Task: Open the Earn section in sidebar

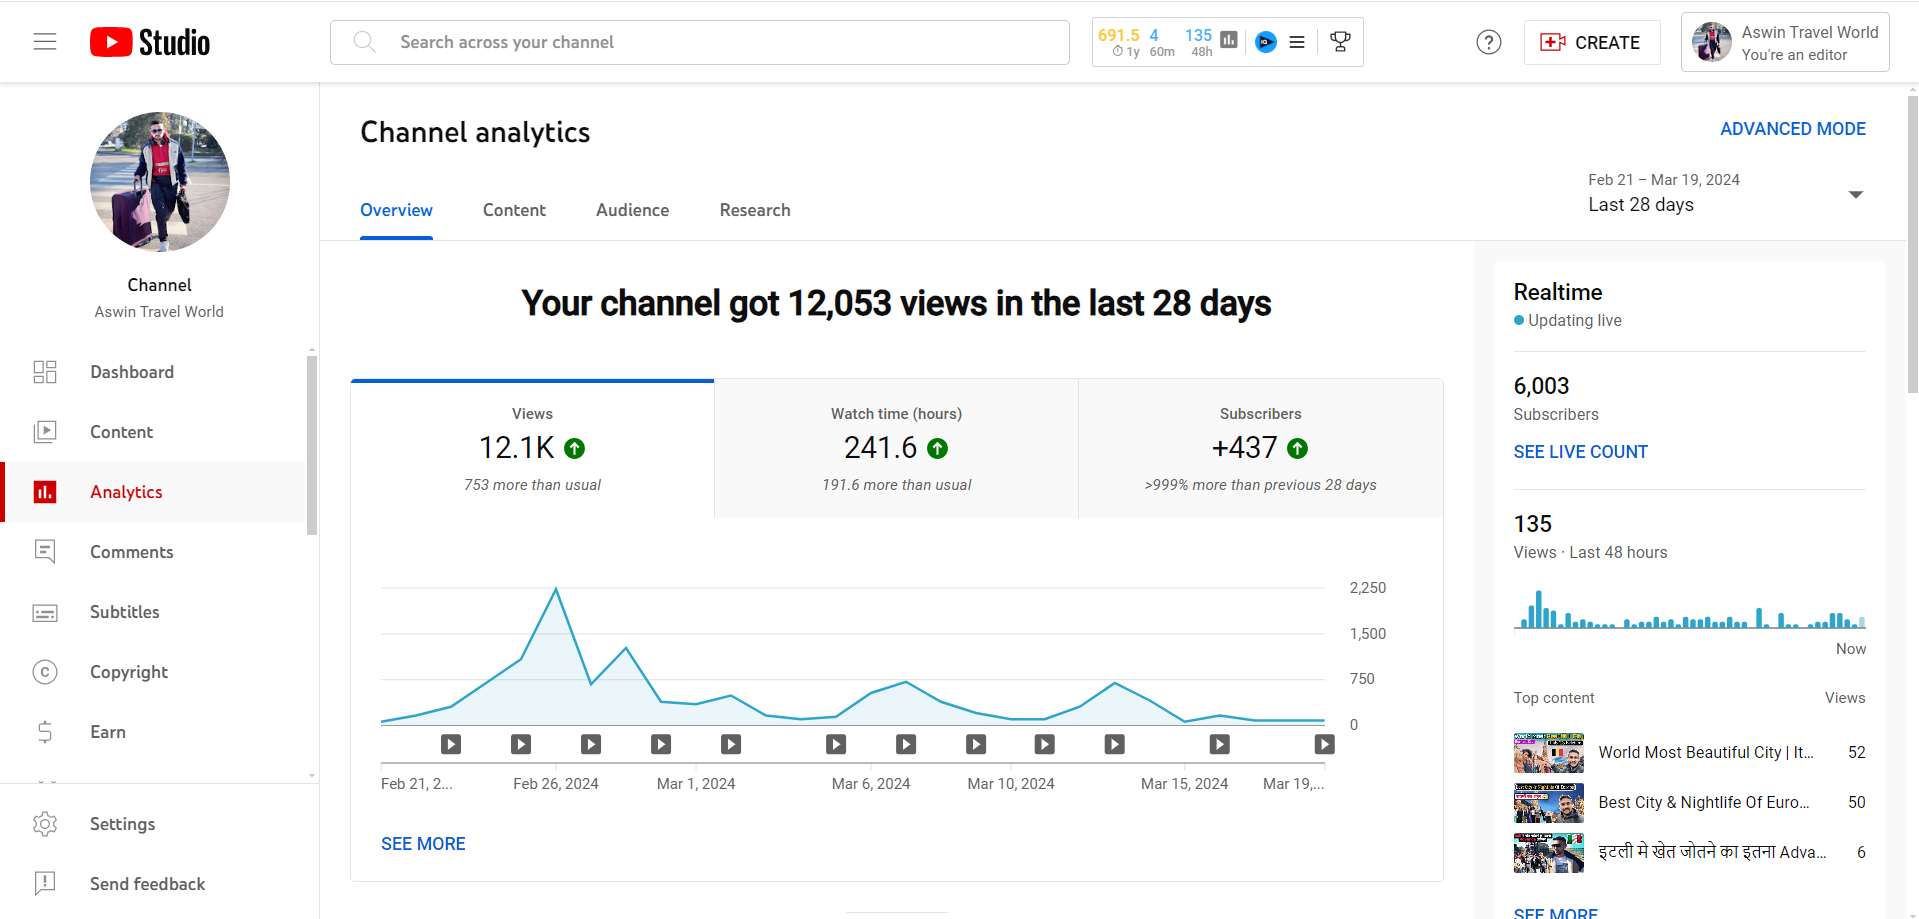Action: tap(107, 732)
